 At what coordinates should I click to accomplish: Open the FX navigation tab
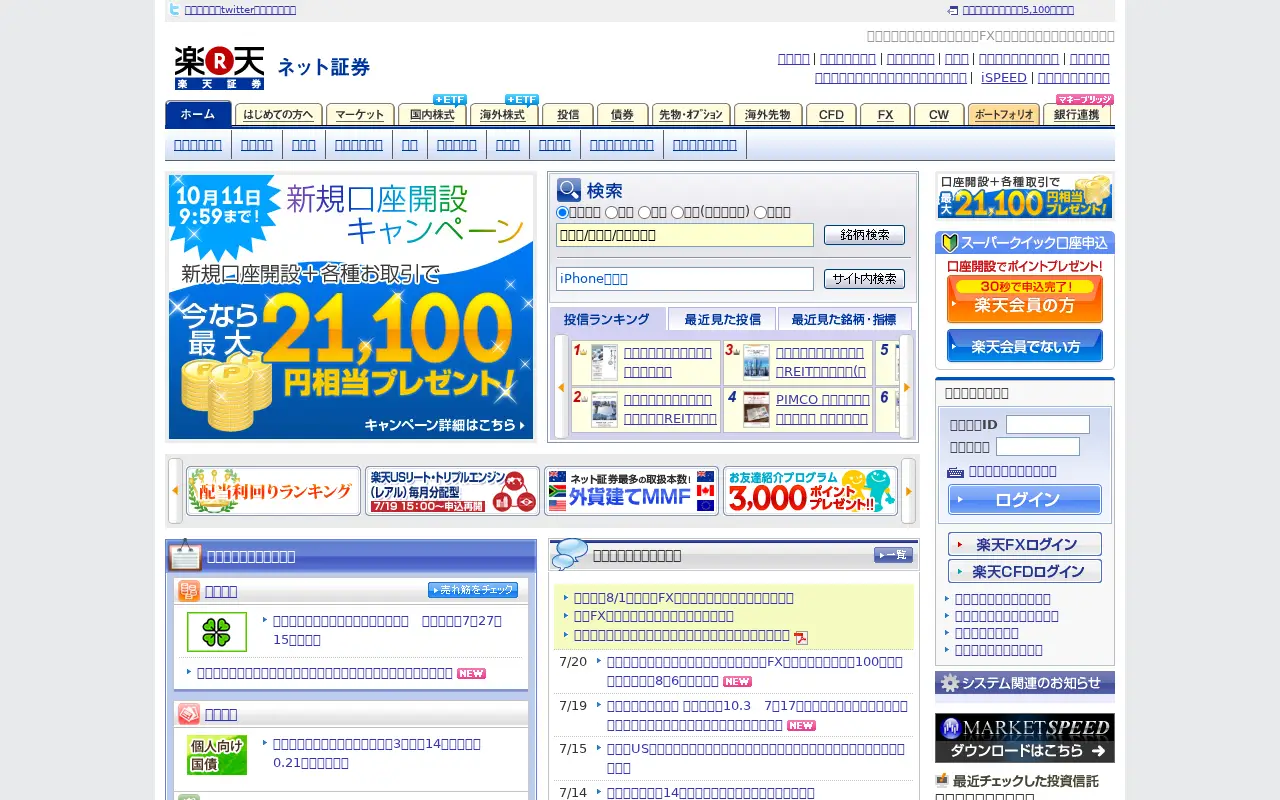point(885,114)
